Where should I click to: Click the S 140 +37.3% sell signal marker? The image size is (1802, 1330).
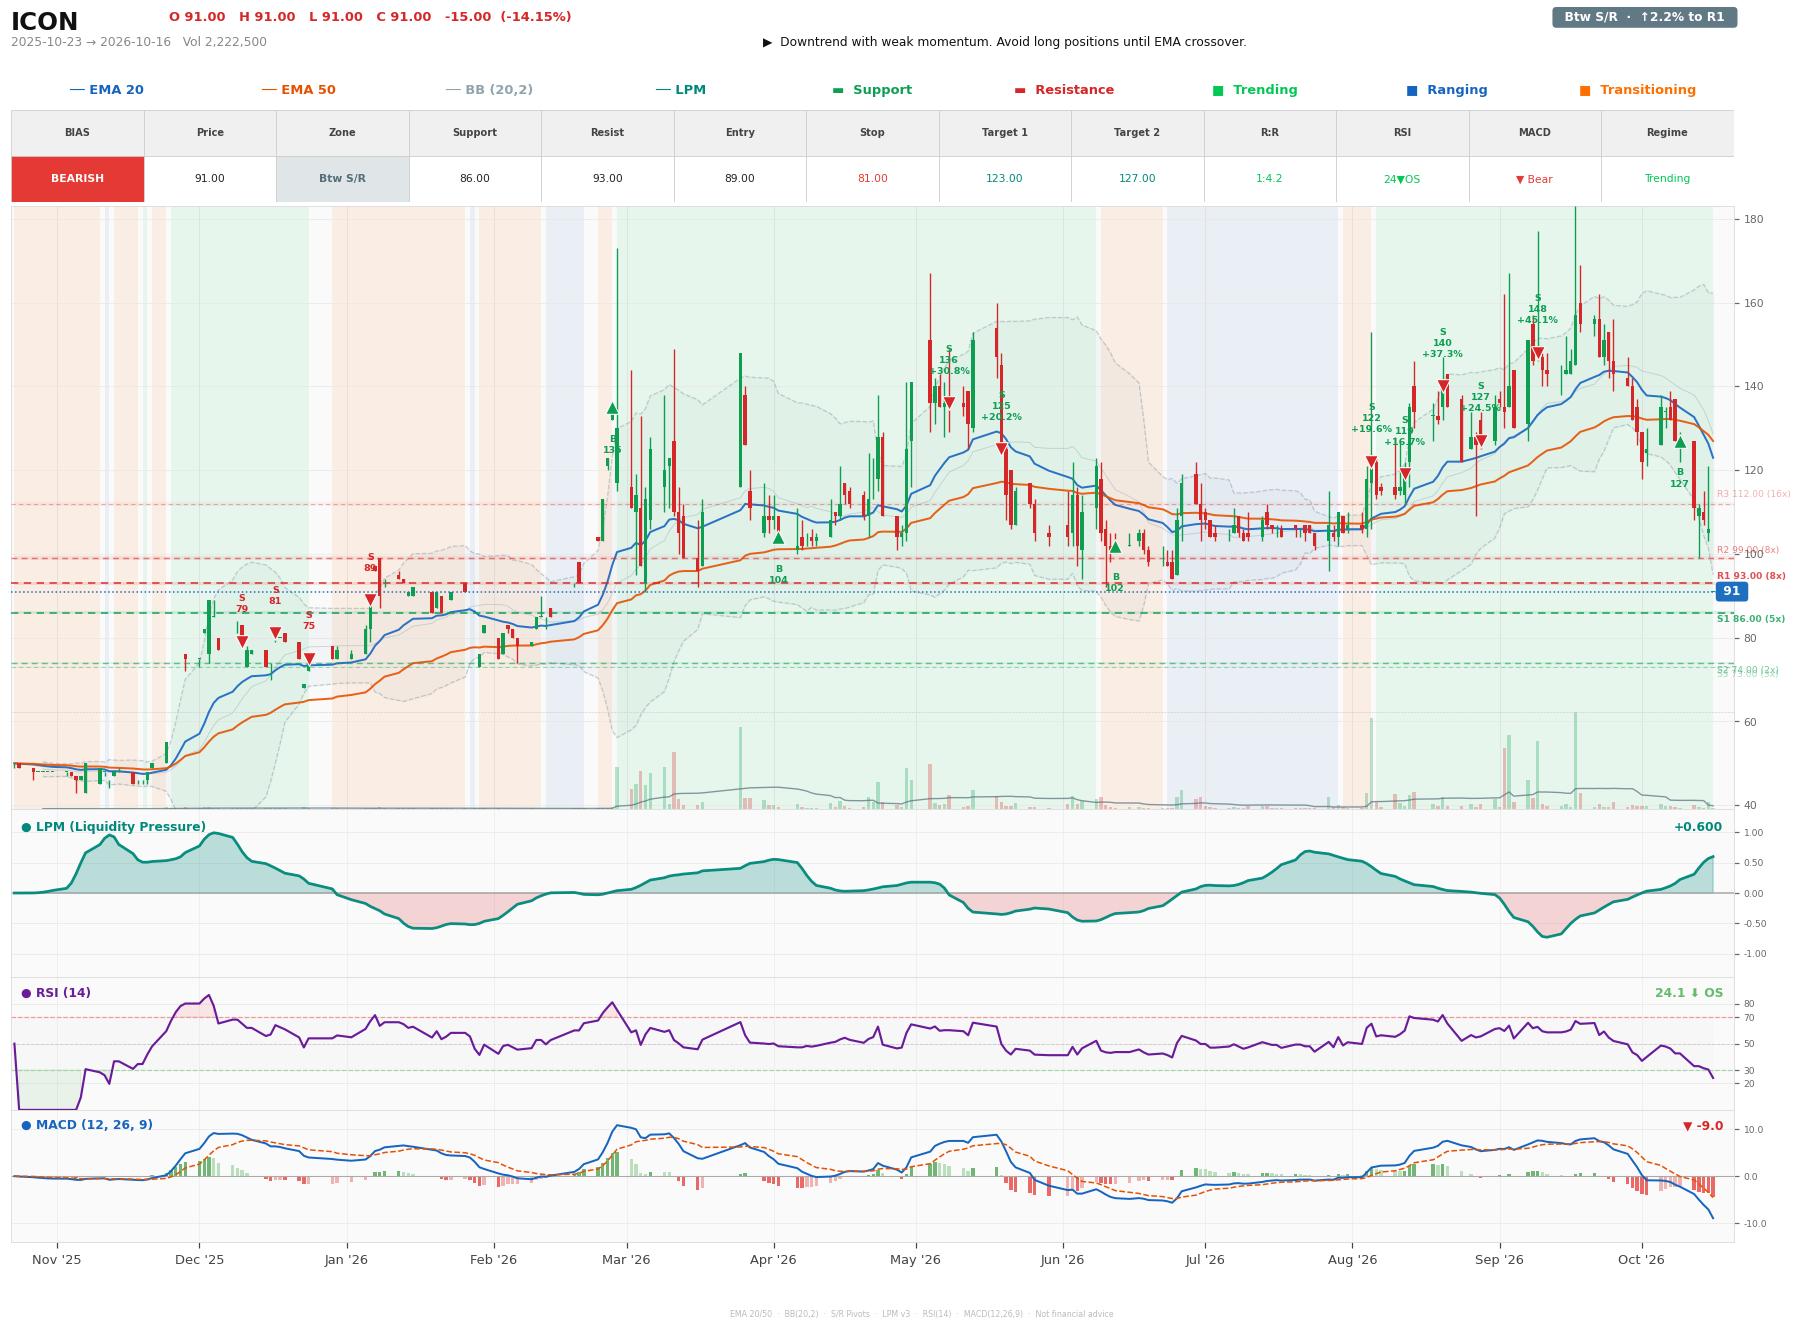[x=1443, y=386]
